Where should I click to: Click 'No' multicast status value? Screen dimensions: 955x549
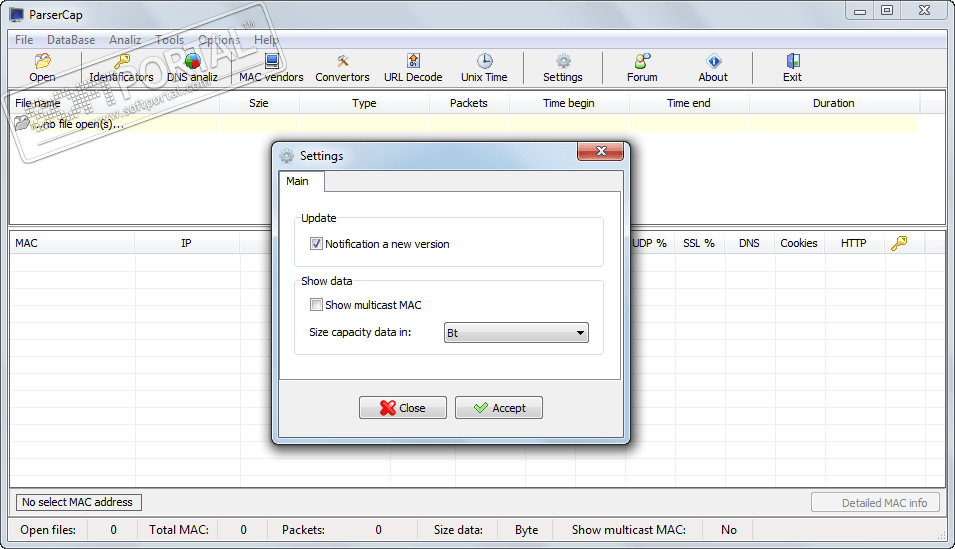[729, 530]
